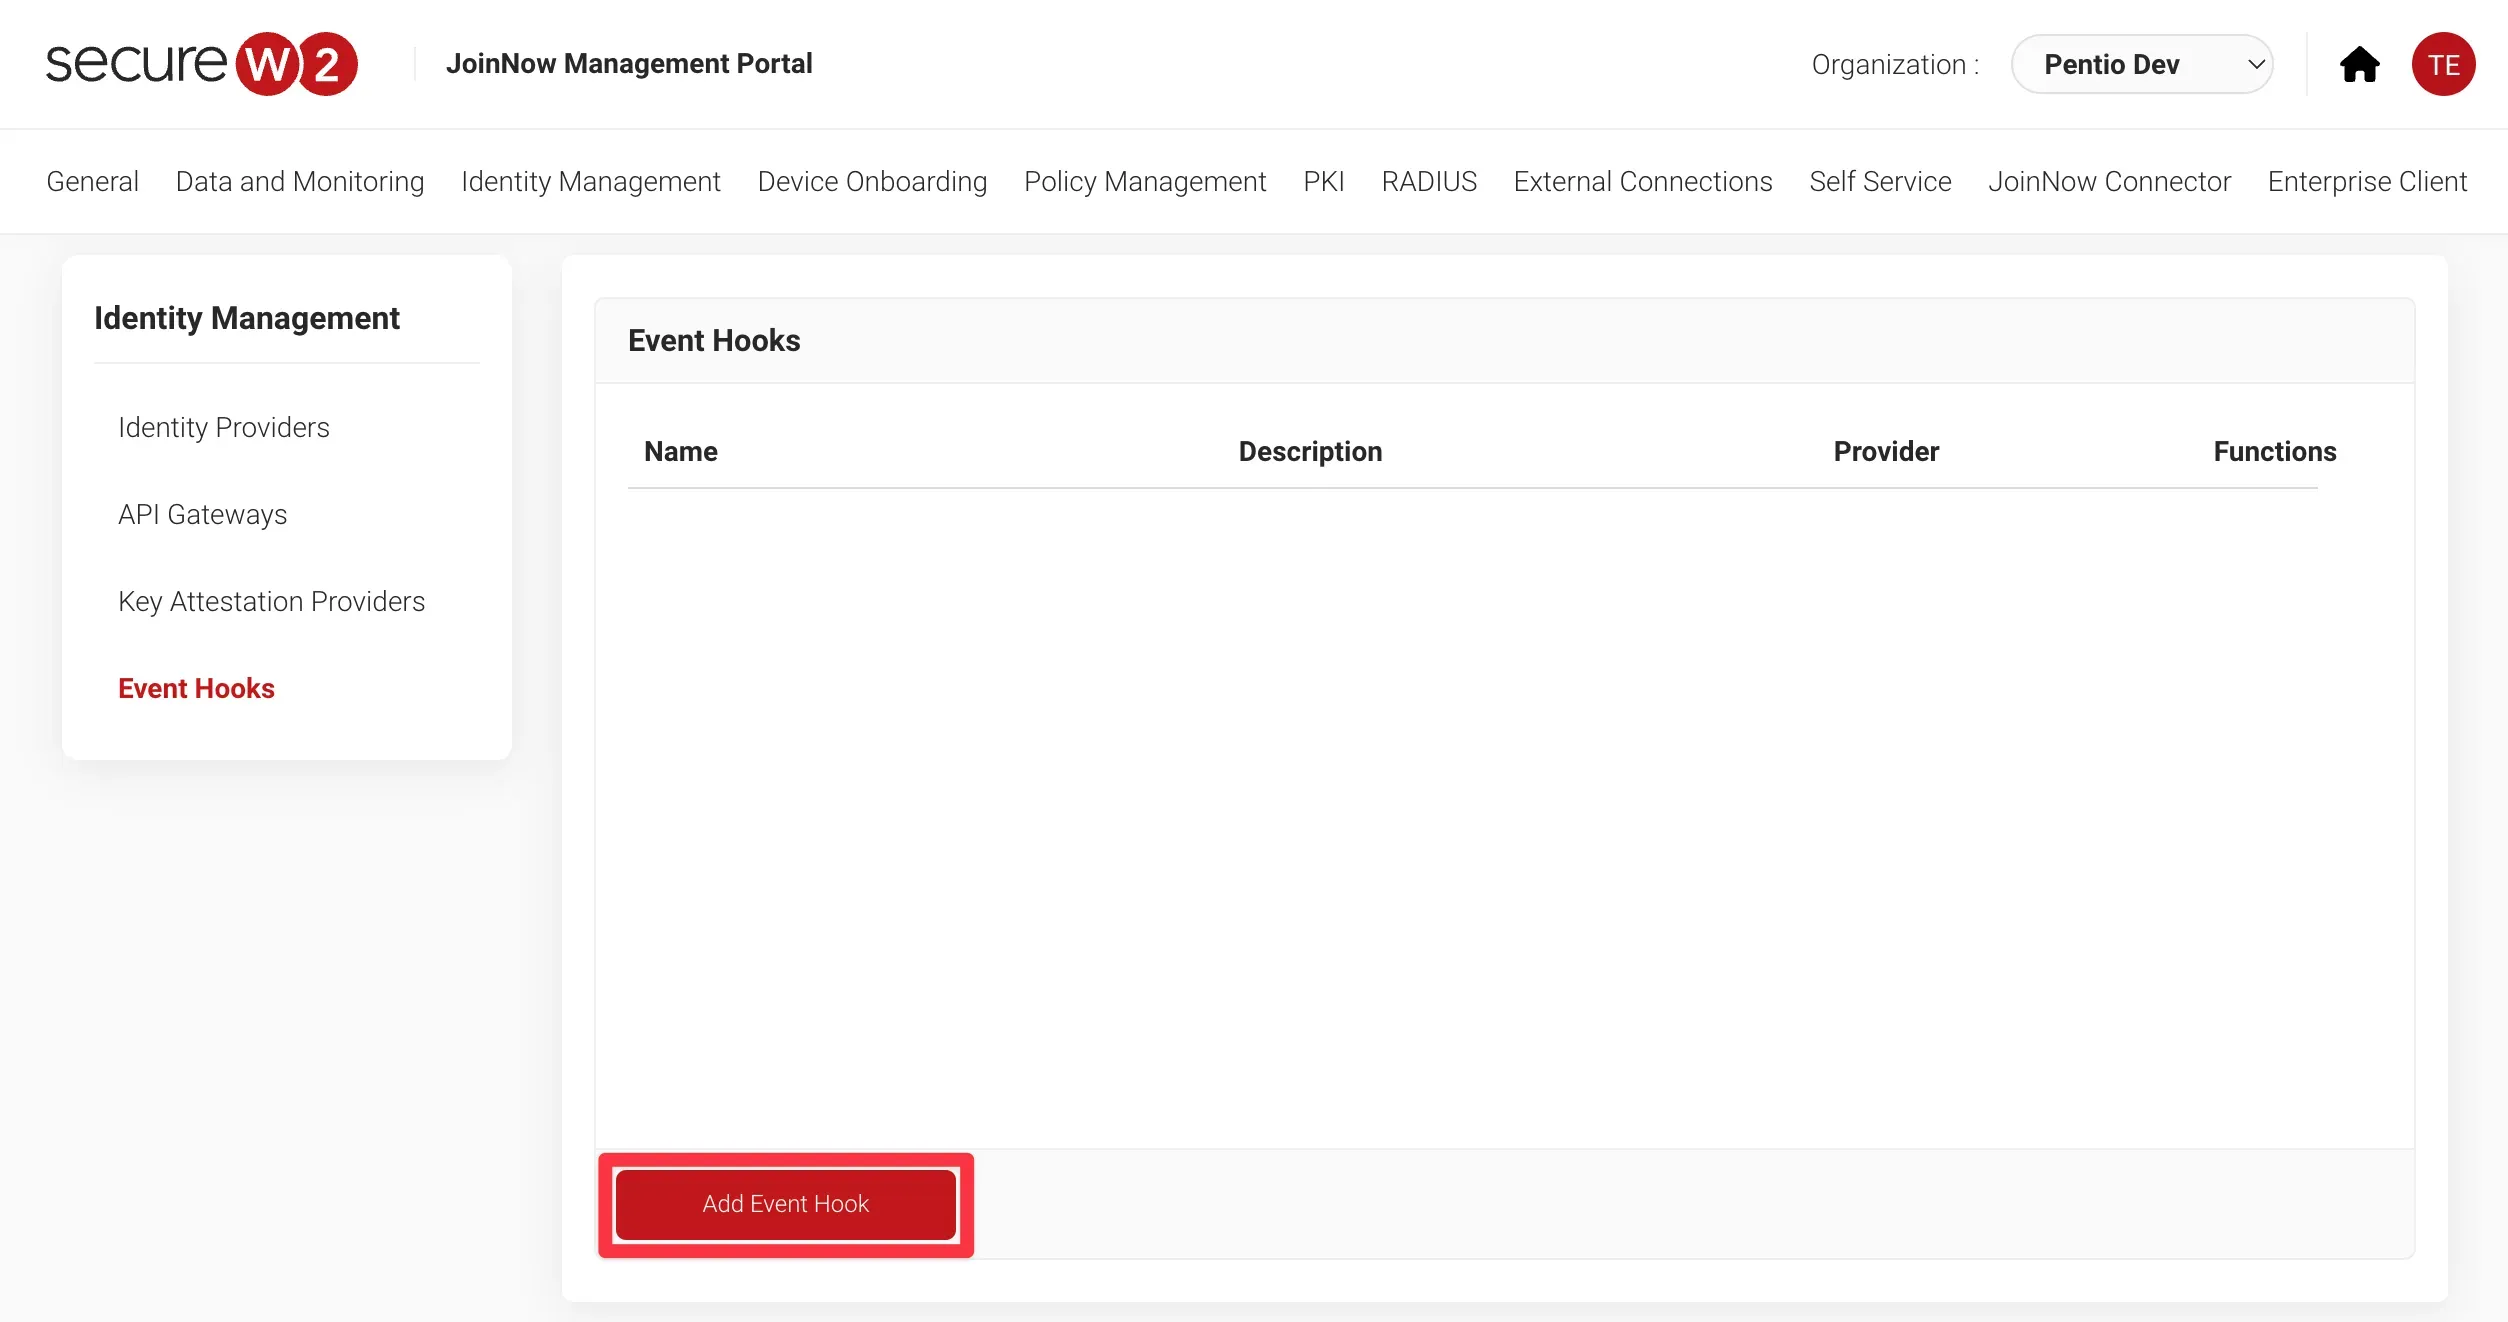Open the General menu

click(x=92, y=182)
